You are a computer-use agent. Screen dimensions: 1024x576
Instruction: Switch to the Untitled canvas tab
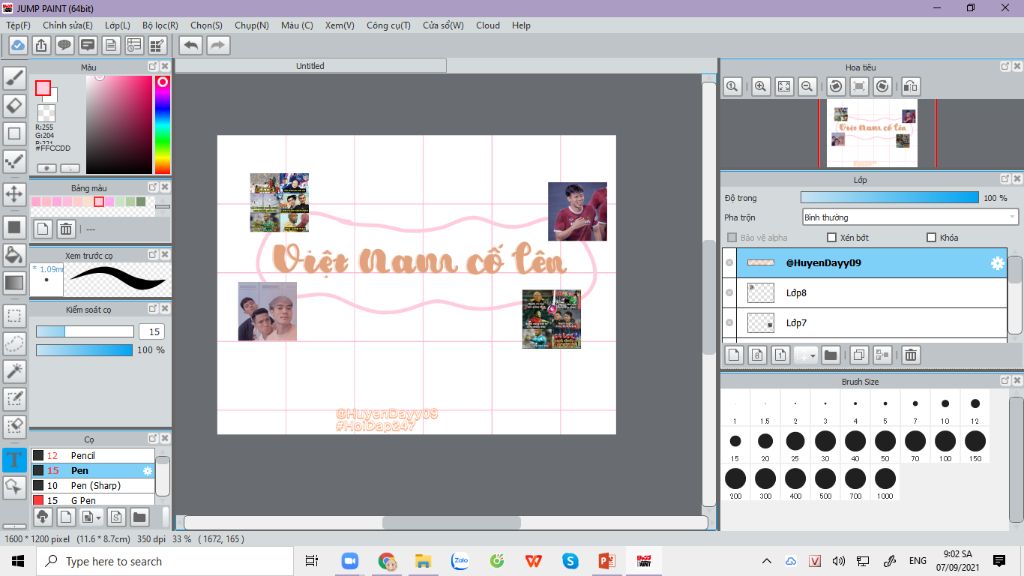click(311, 66)
